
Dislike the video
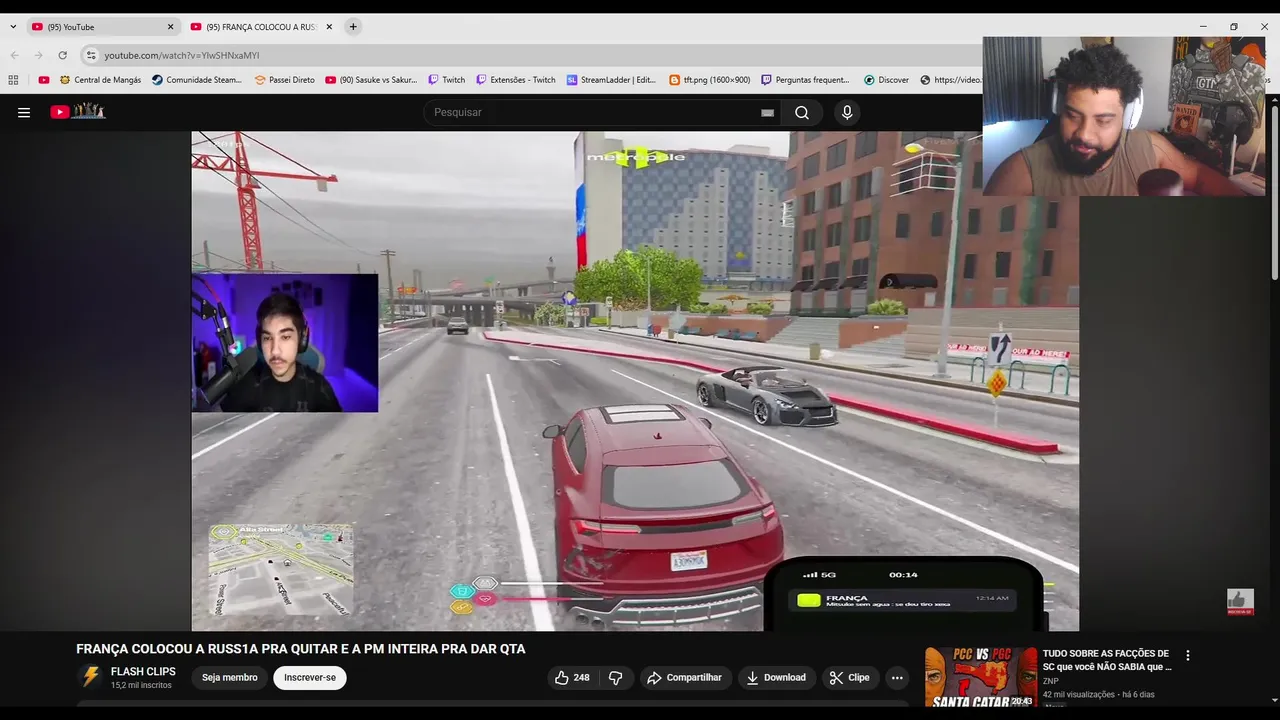coord(616,677)
